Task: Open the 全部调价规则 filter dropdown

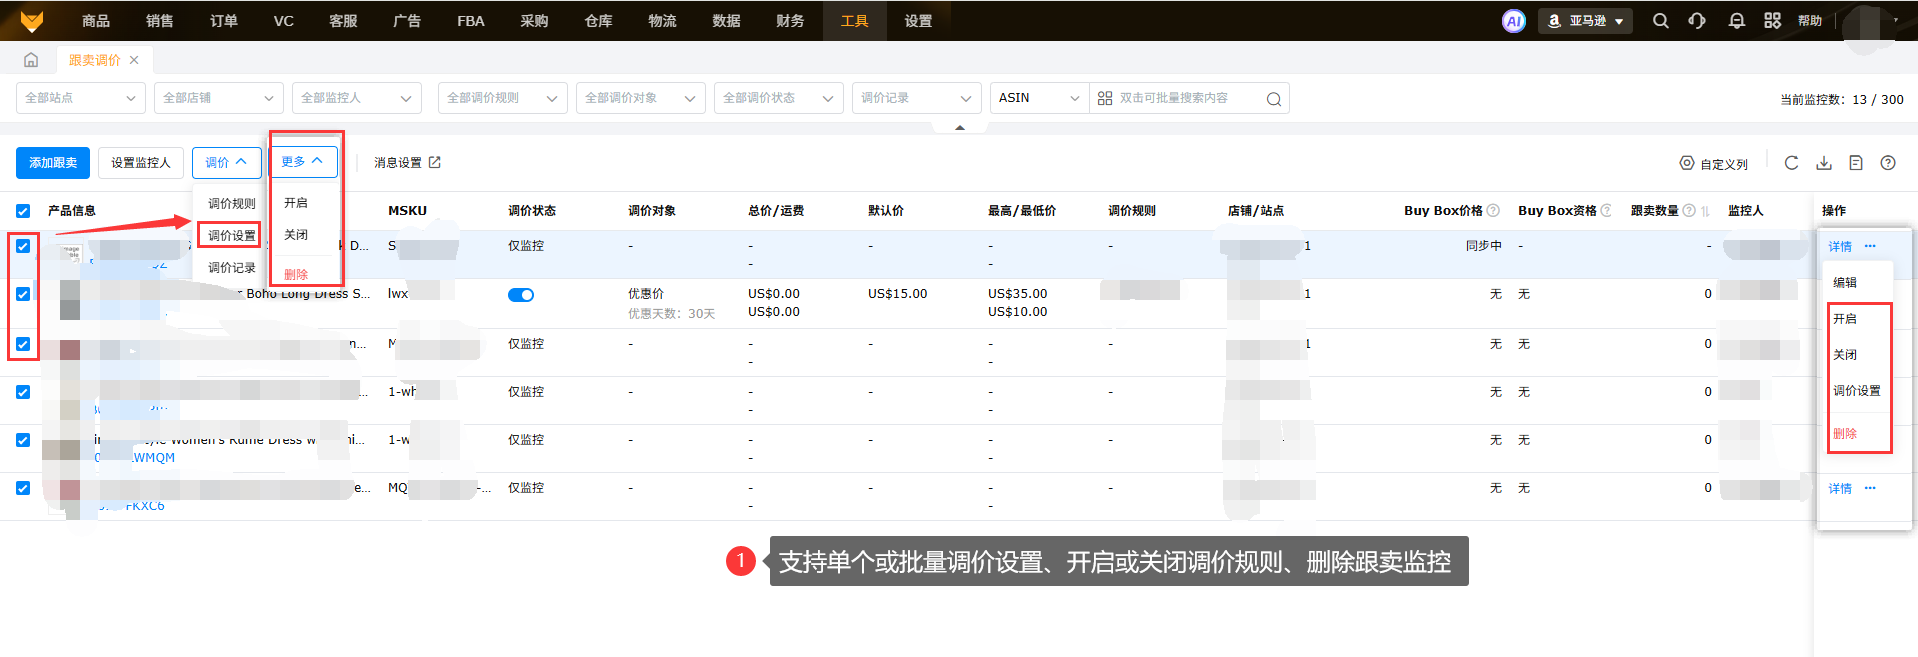Action: coord(502,98)
